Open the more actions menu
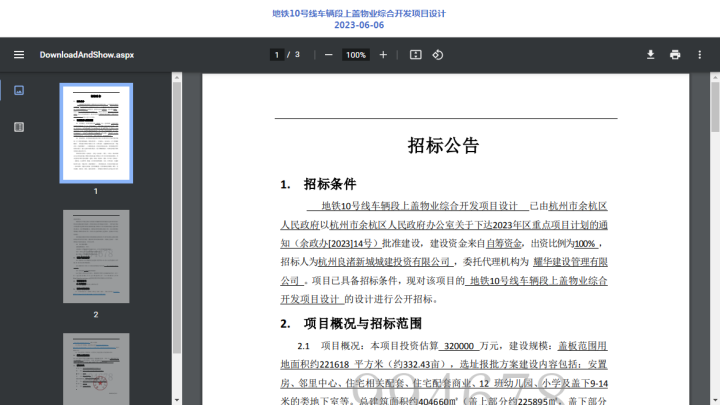 (x=699, y=55)
